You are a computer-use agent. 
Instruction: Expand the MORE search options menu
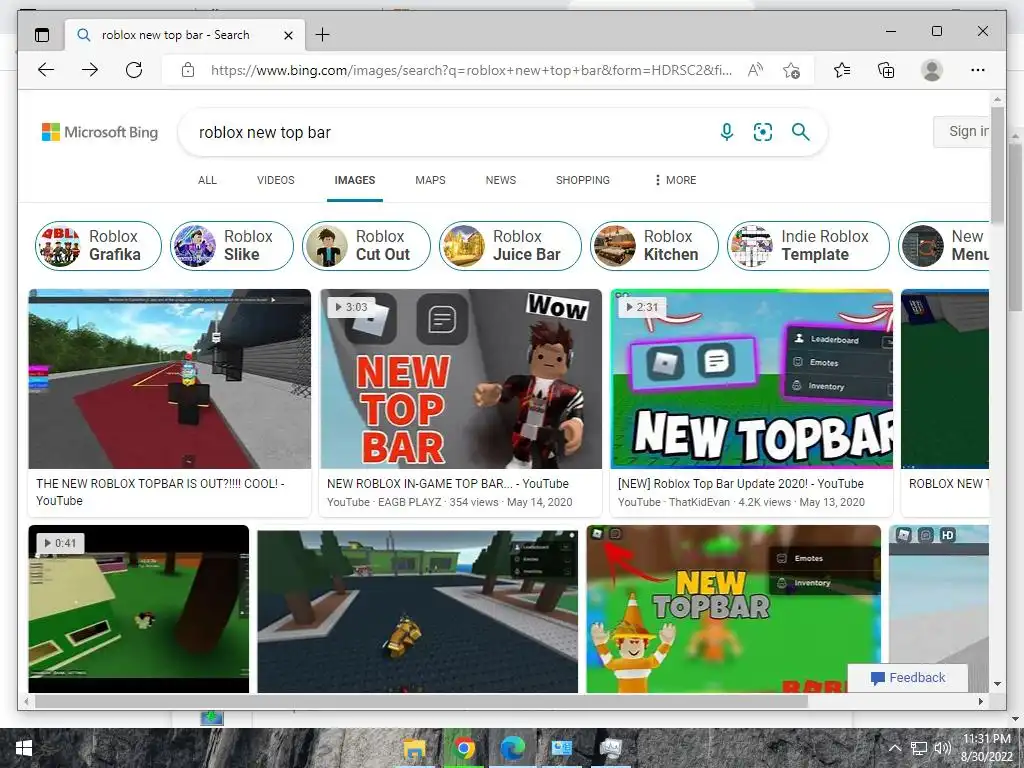point(675,180)
